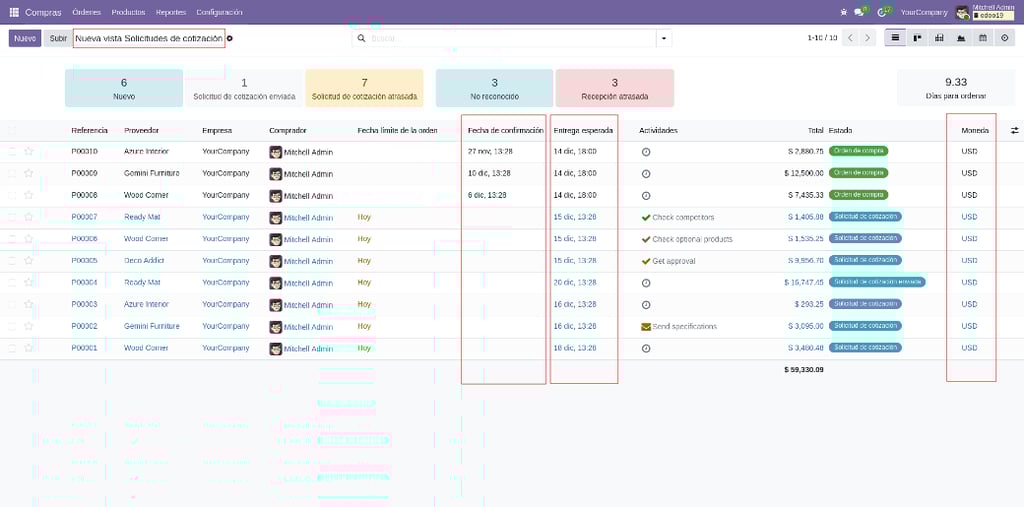
Task: Open the Configuración menu
Action: (x=219, y=12)
